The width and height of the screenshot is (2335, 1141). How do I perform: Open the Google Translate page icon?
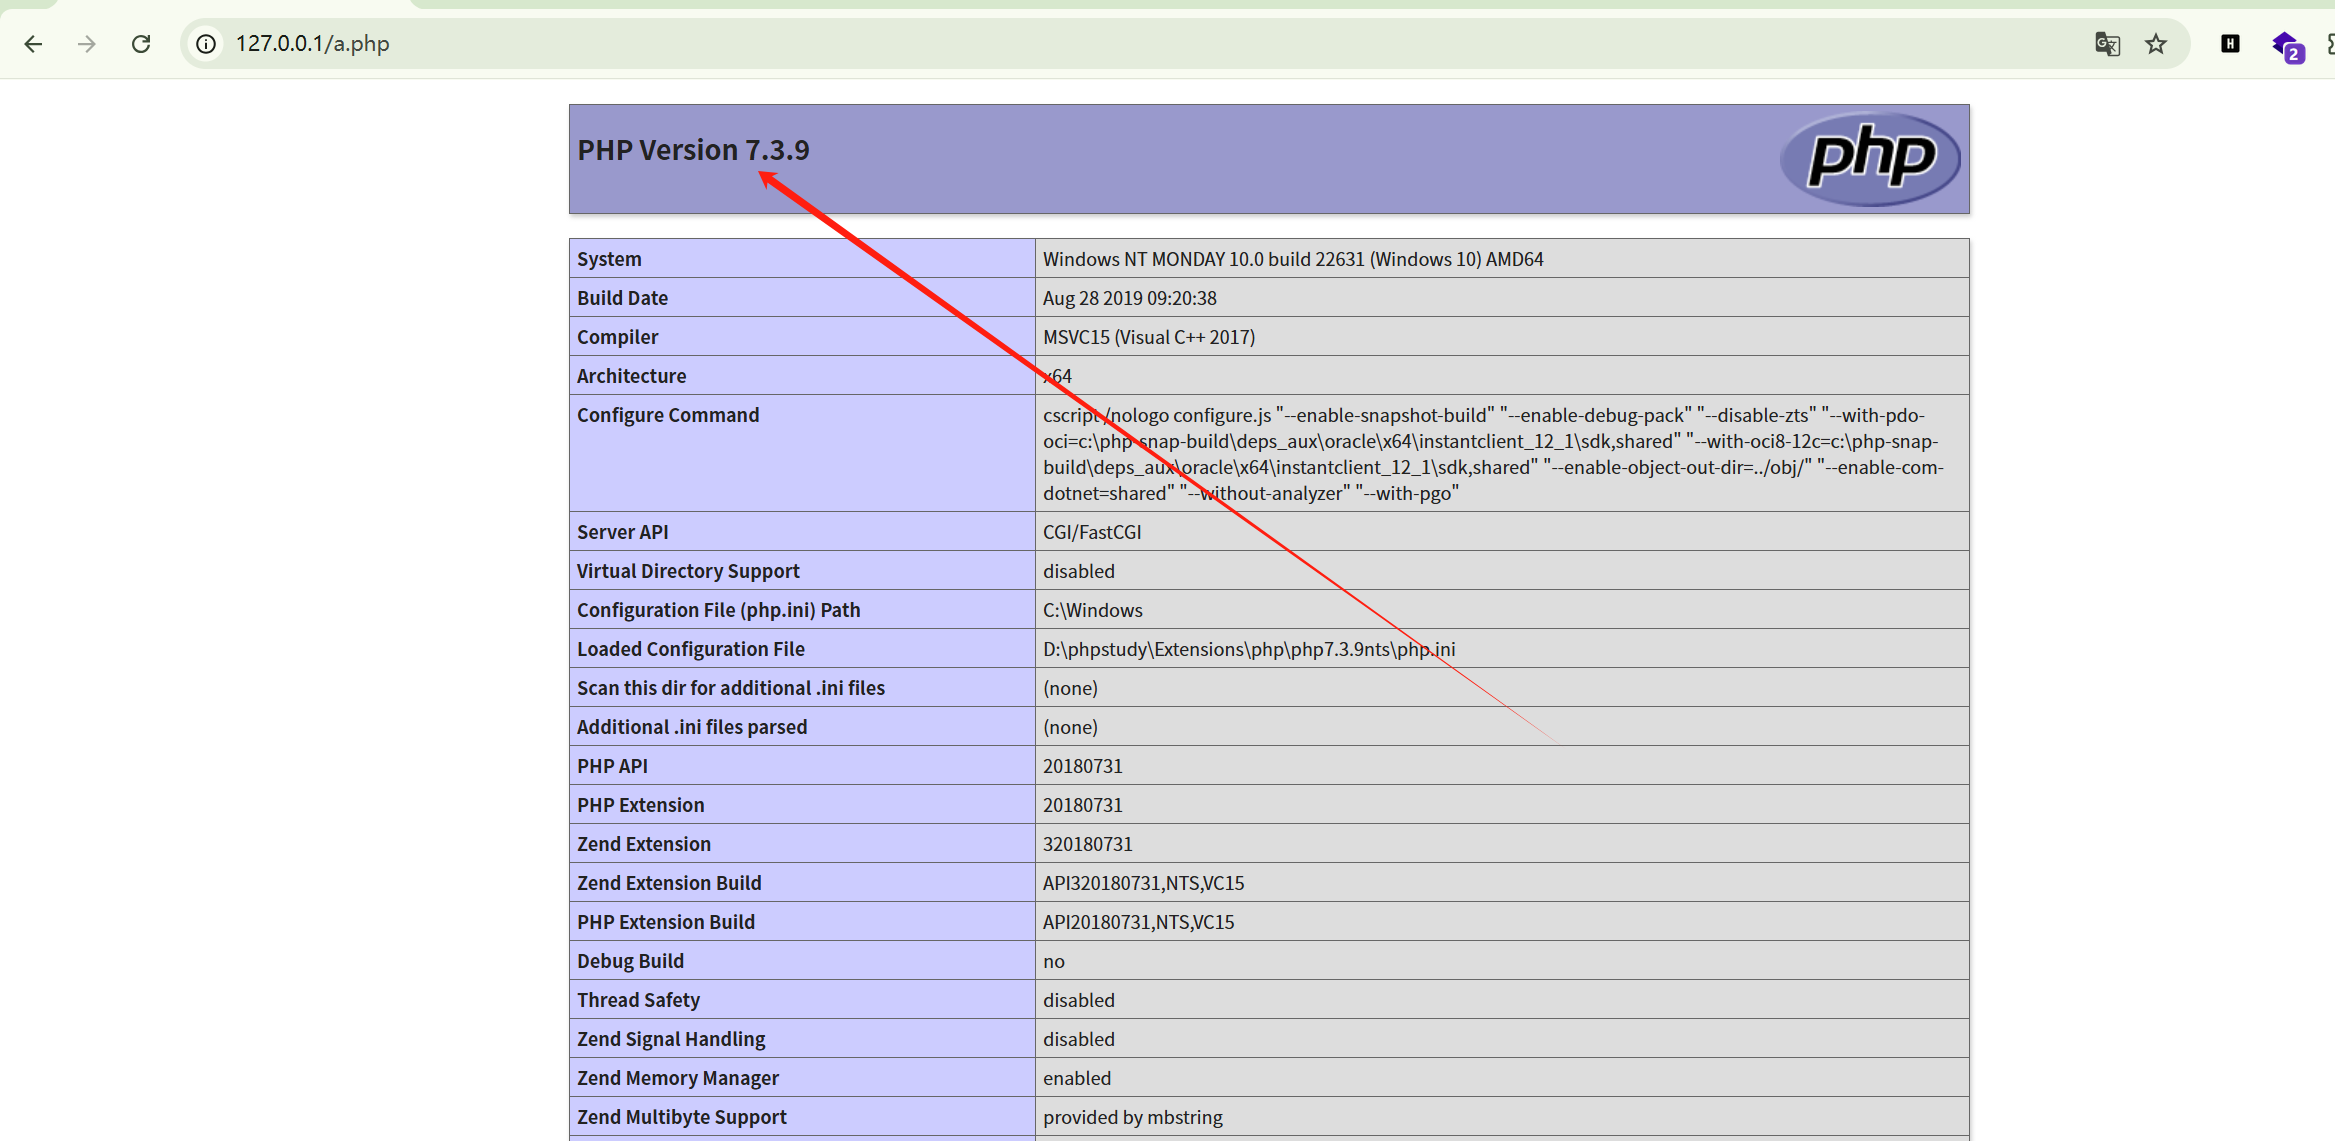click(2107, 44)
